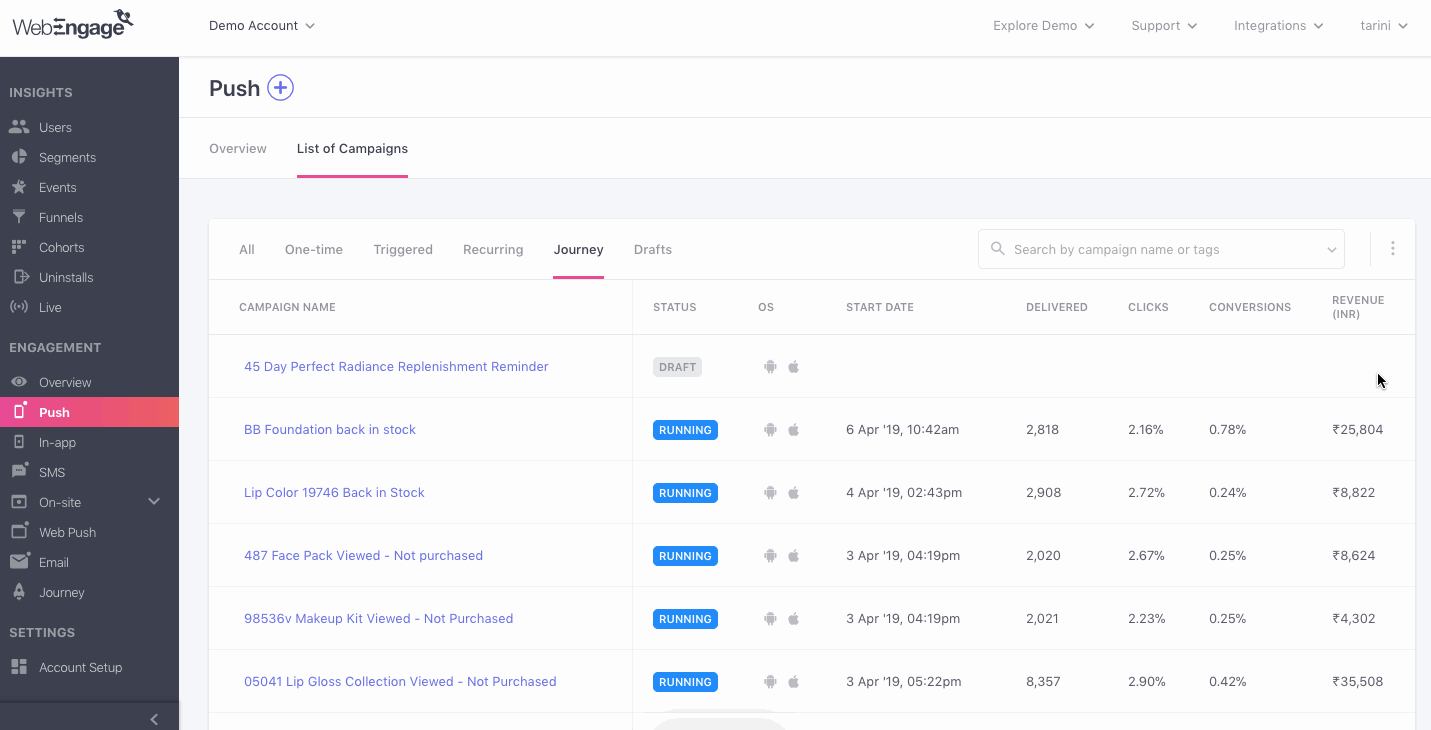Open Lip Color 19746 Back in Stock
The height and width of the screenshot is (730, 1431).
[334, 493]
